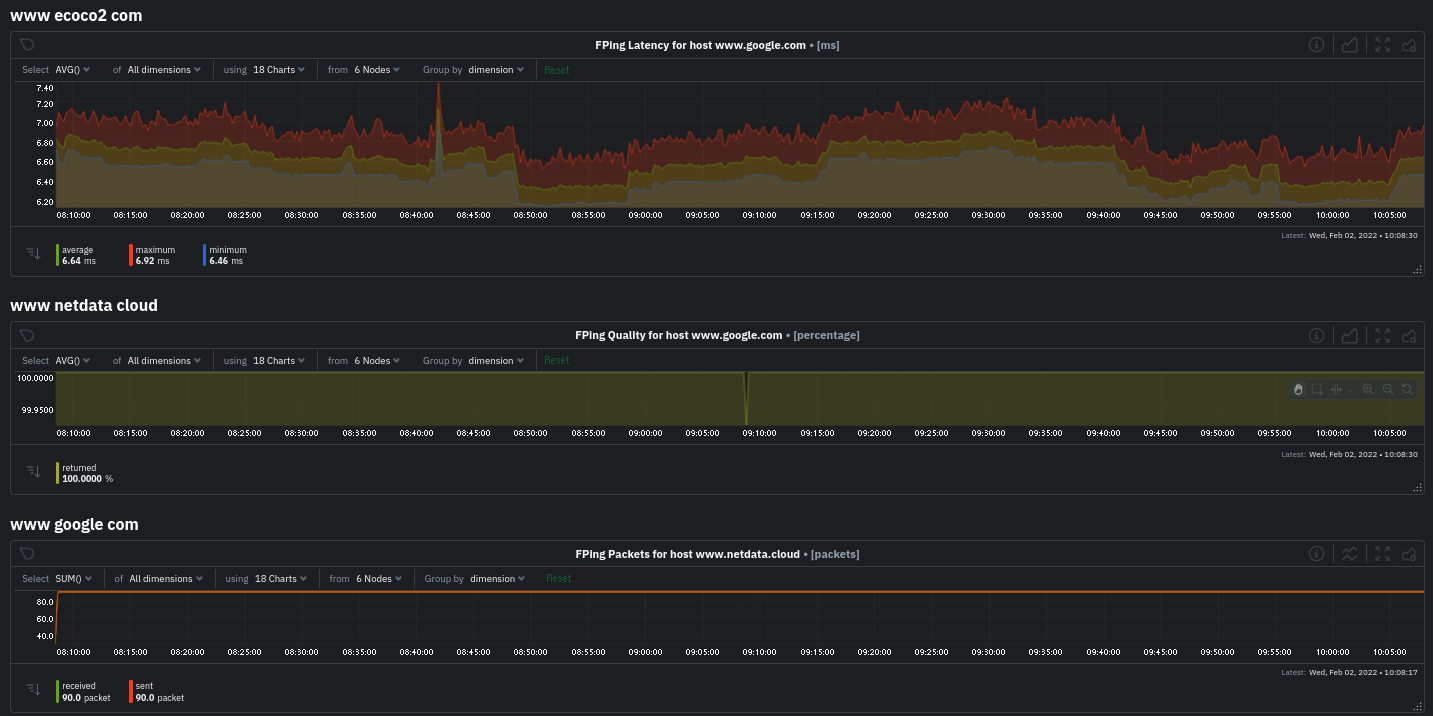The height and width of the screenshot is (716, 1433).
Task: Click Reset on the FPing Latency chart
Action: pyautogui.click(x=556, y=69)
